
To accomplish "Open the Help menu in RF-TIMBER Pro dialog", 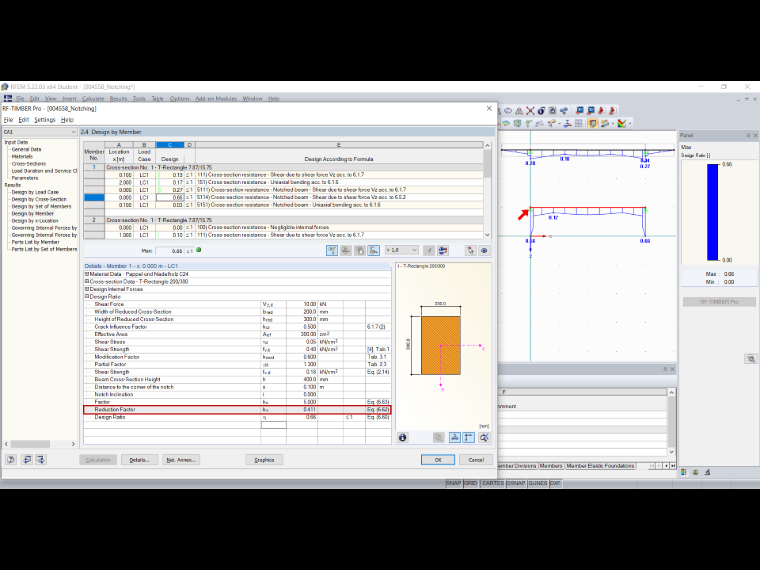I will tap(67, 120).
